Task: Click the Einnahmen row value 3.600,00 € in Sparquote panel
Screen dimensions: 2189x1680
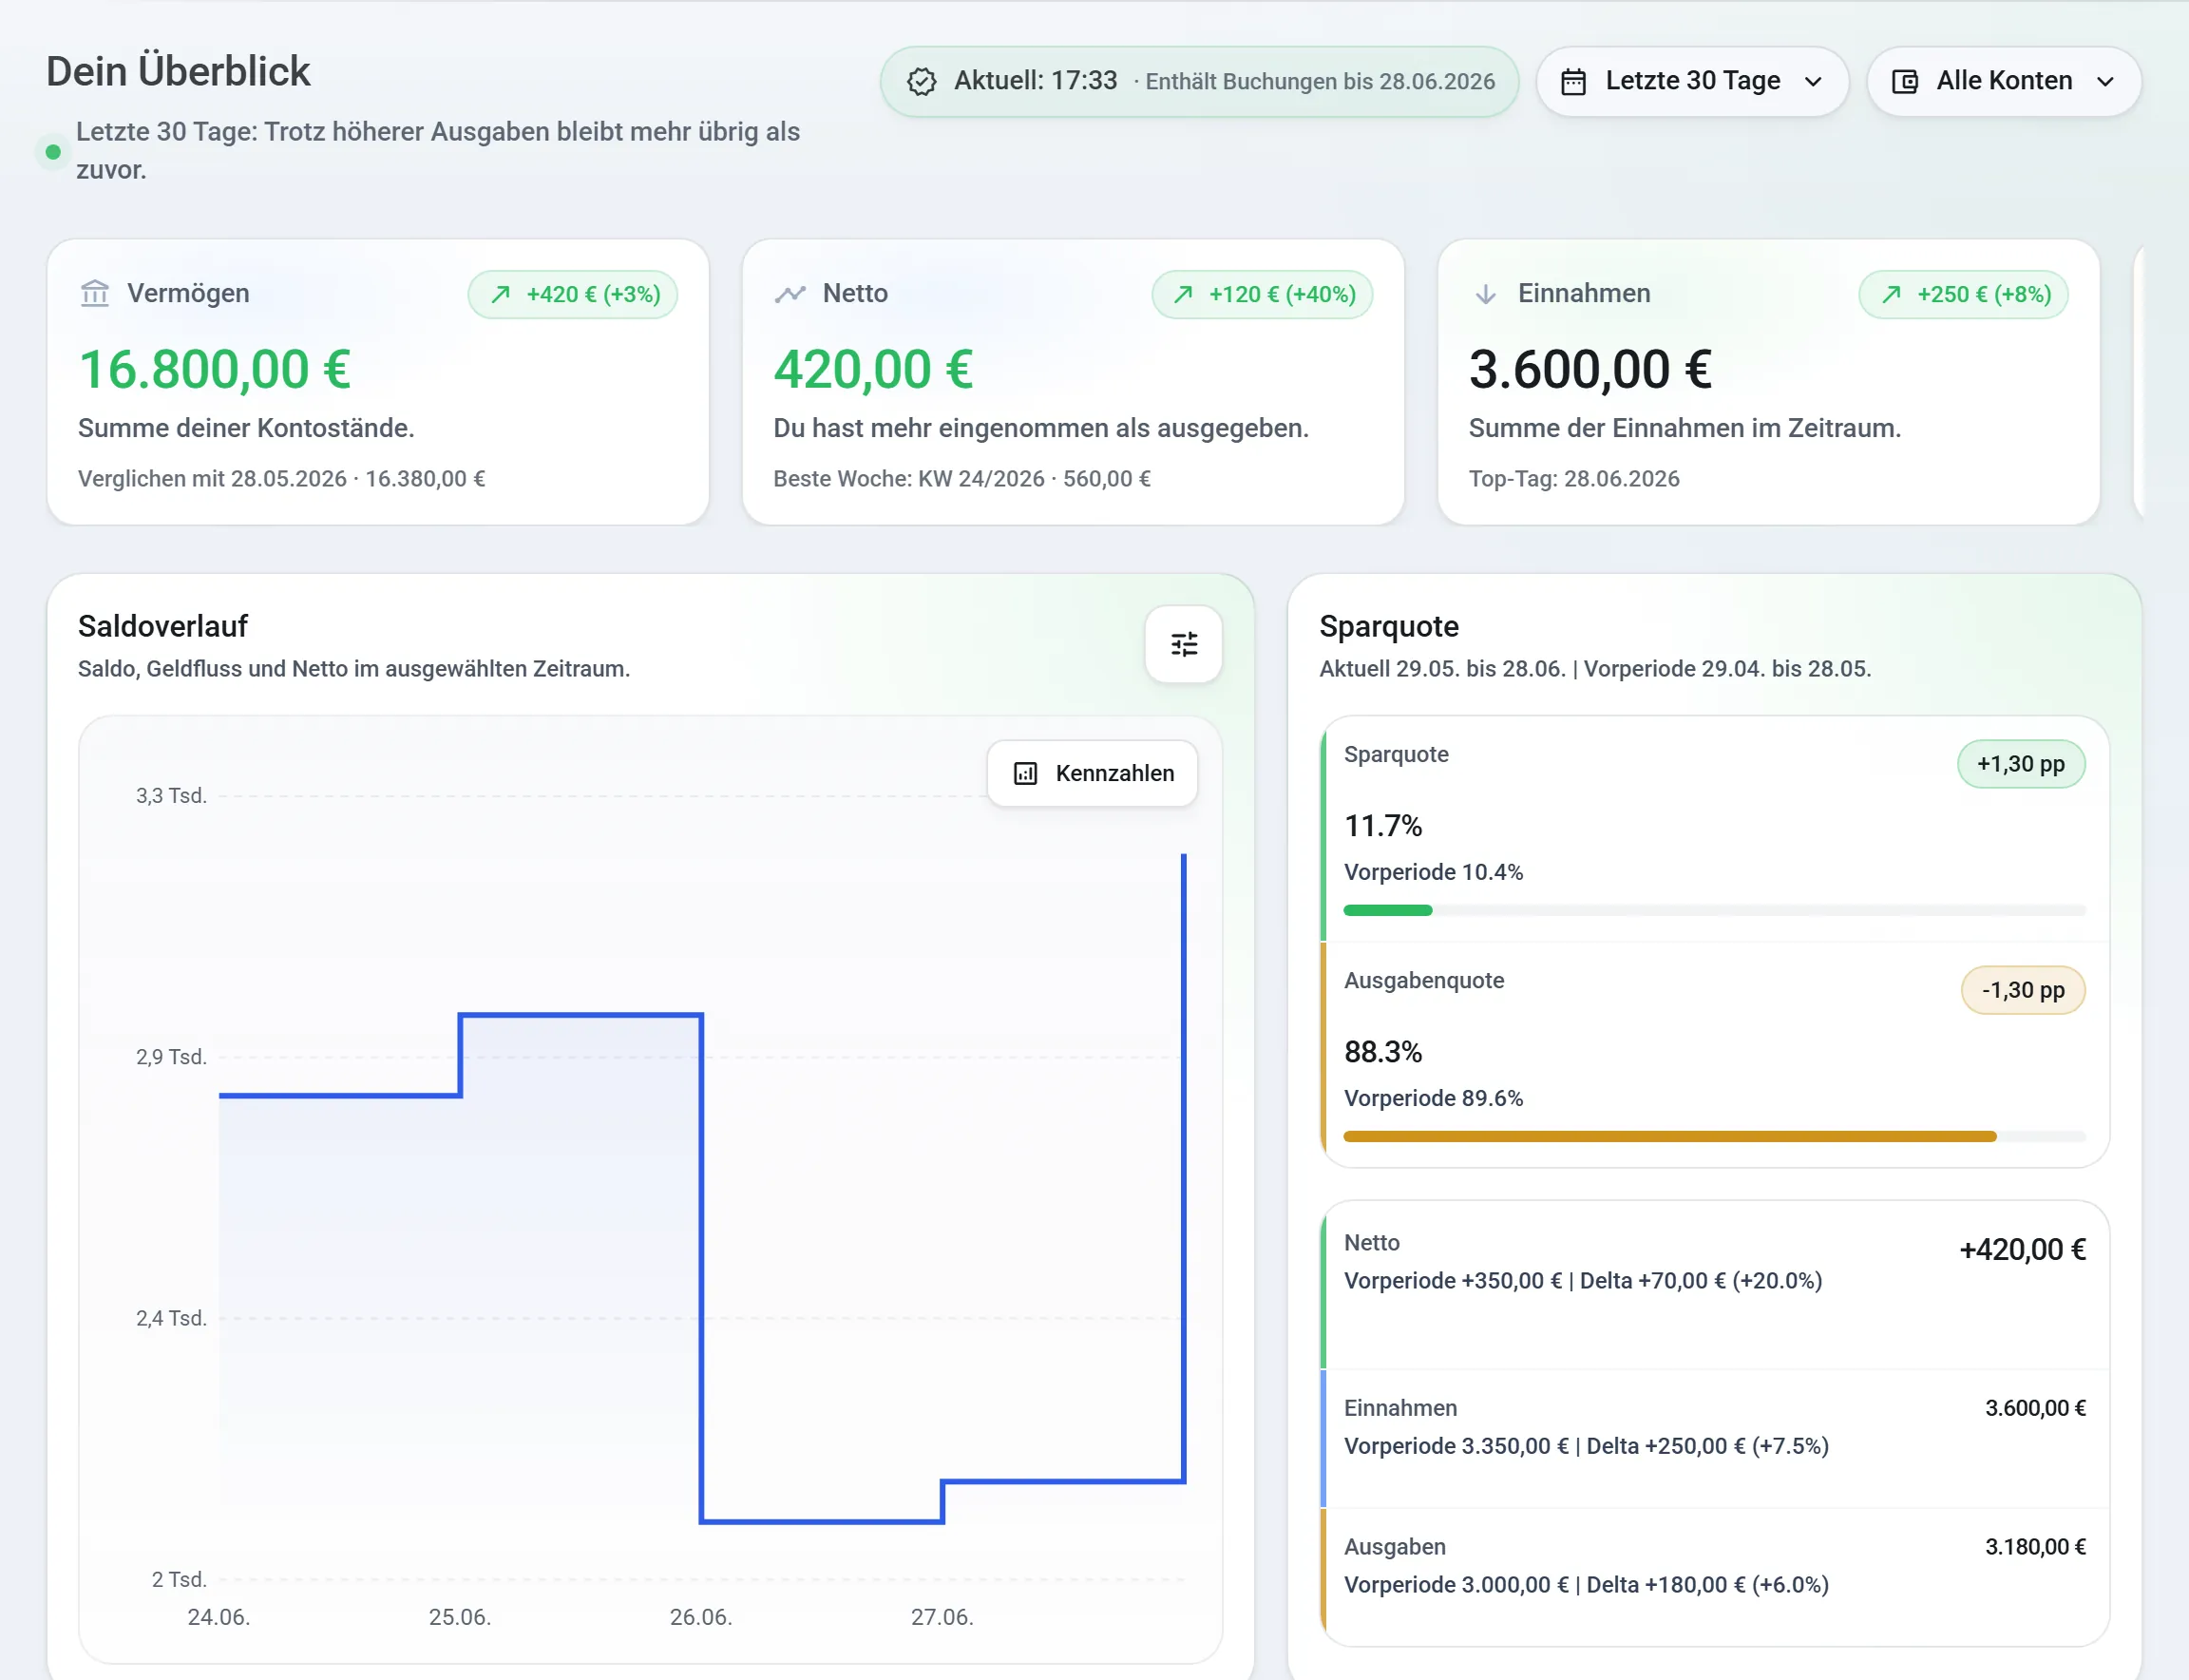Action: point(2035,1408)
